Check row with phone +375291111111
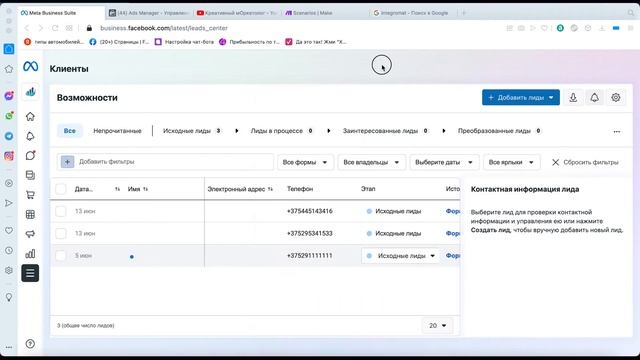Viewport: 640px width, 360px height. [x=61, y=256]
